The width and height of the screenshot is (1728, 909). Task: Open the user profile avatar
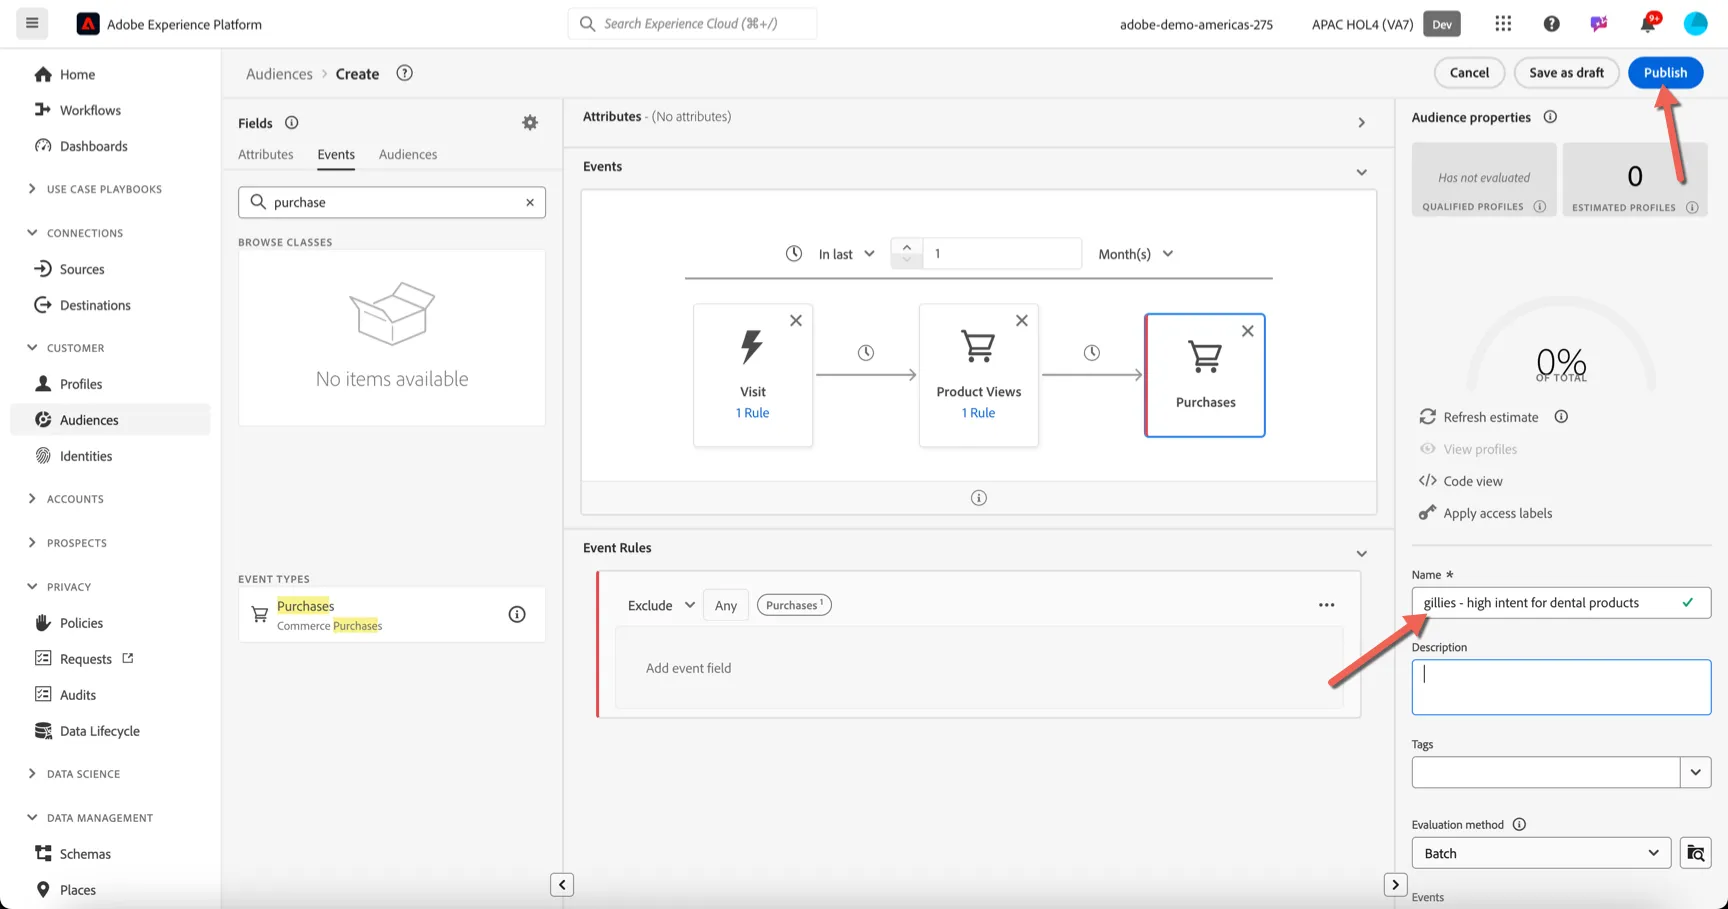coord(1695,24)
